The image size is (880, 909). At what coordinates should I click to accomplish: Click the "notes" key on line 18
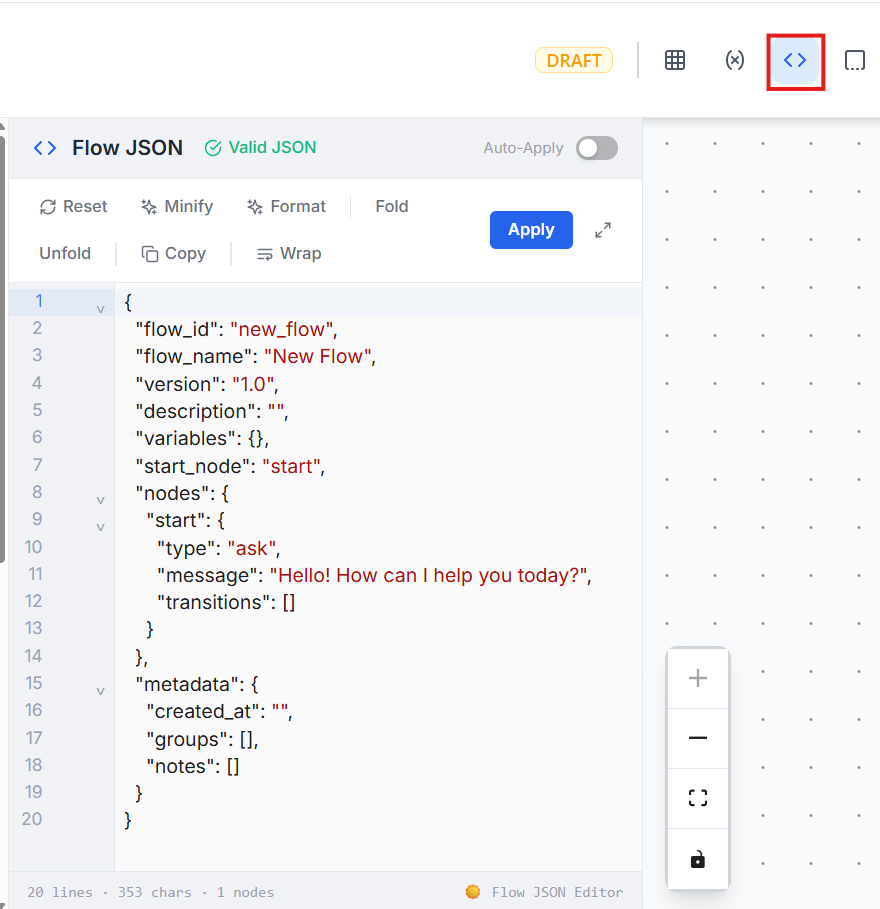(x=181, y=766)
